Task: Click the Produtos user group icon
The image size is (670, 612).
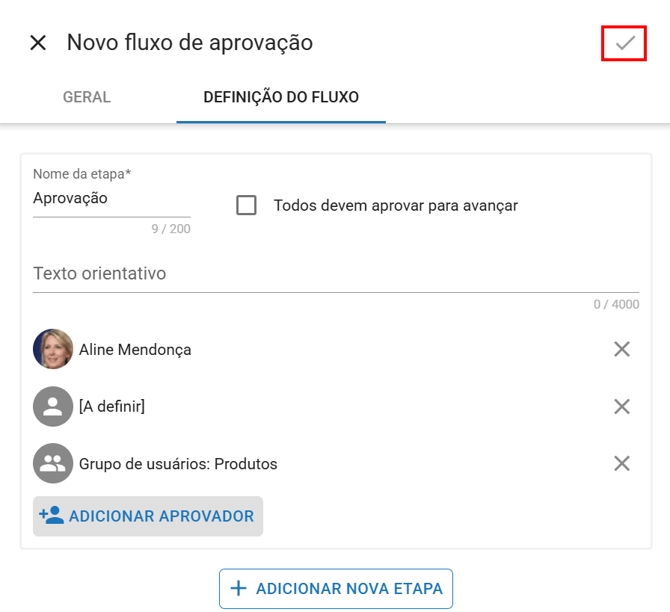Action: 53,463
